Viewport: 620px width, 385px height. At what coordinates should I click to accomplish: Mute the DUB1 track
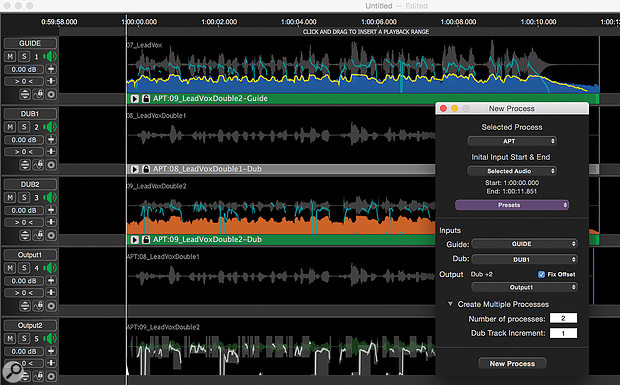pos(10,127)
